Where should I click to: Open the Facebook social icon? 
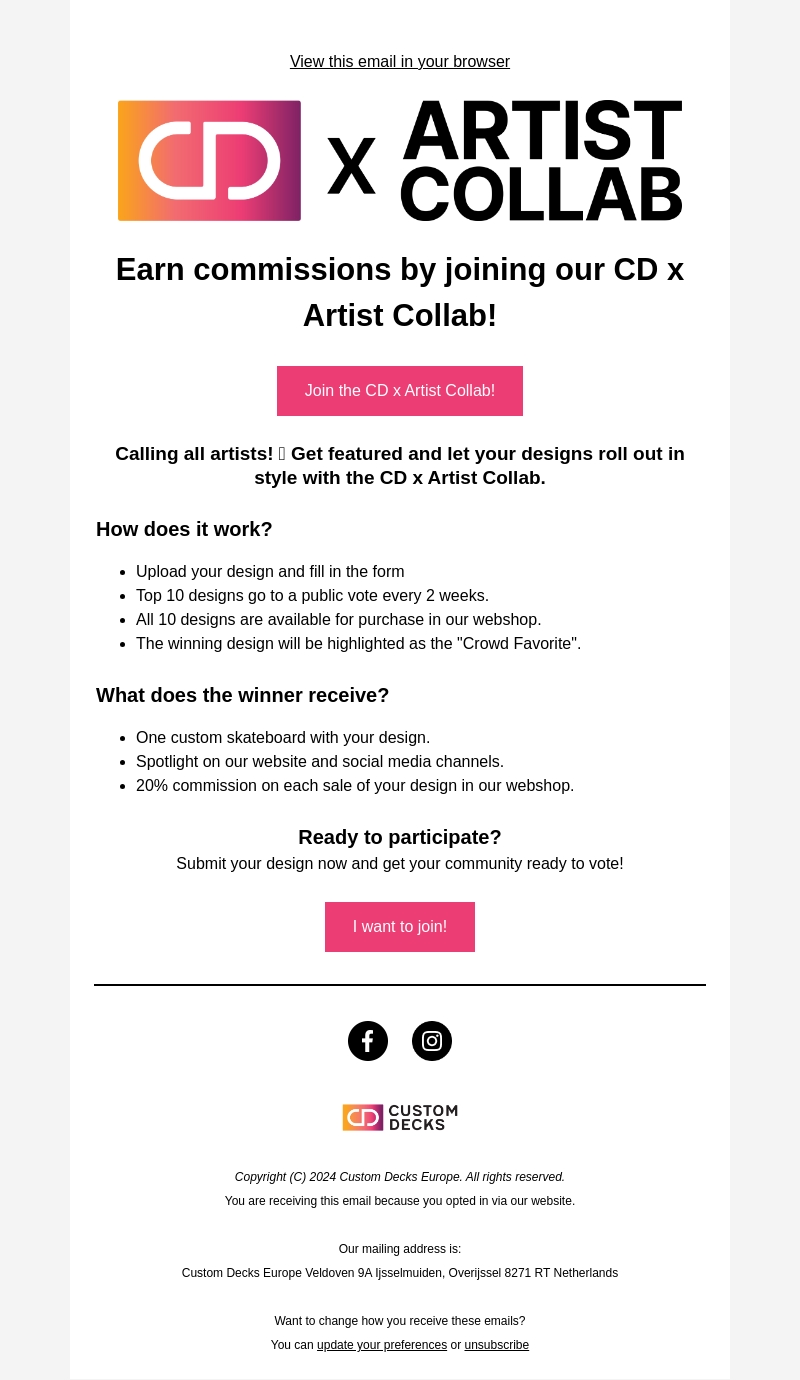[x=368, y=1041]
